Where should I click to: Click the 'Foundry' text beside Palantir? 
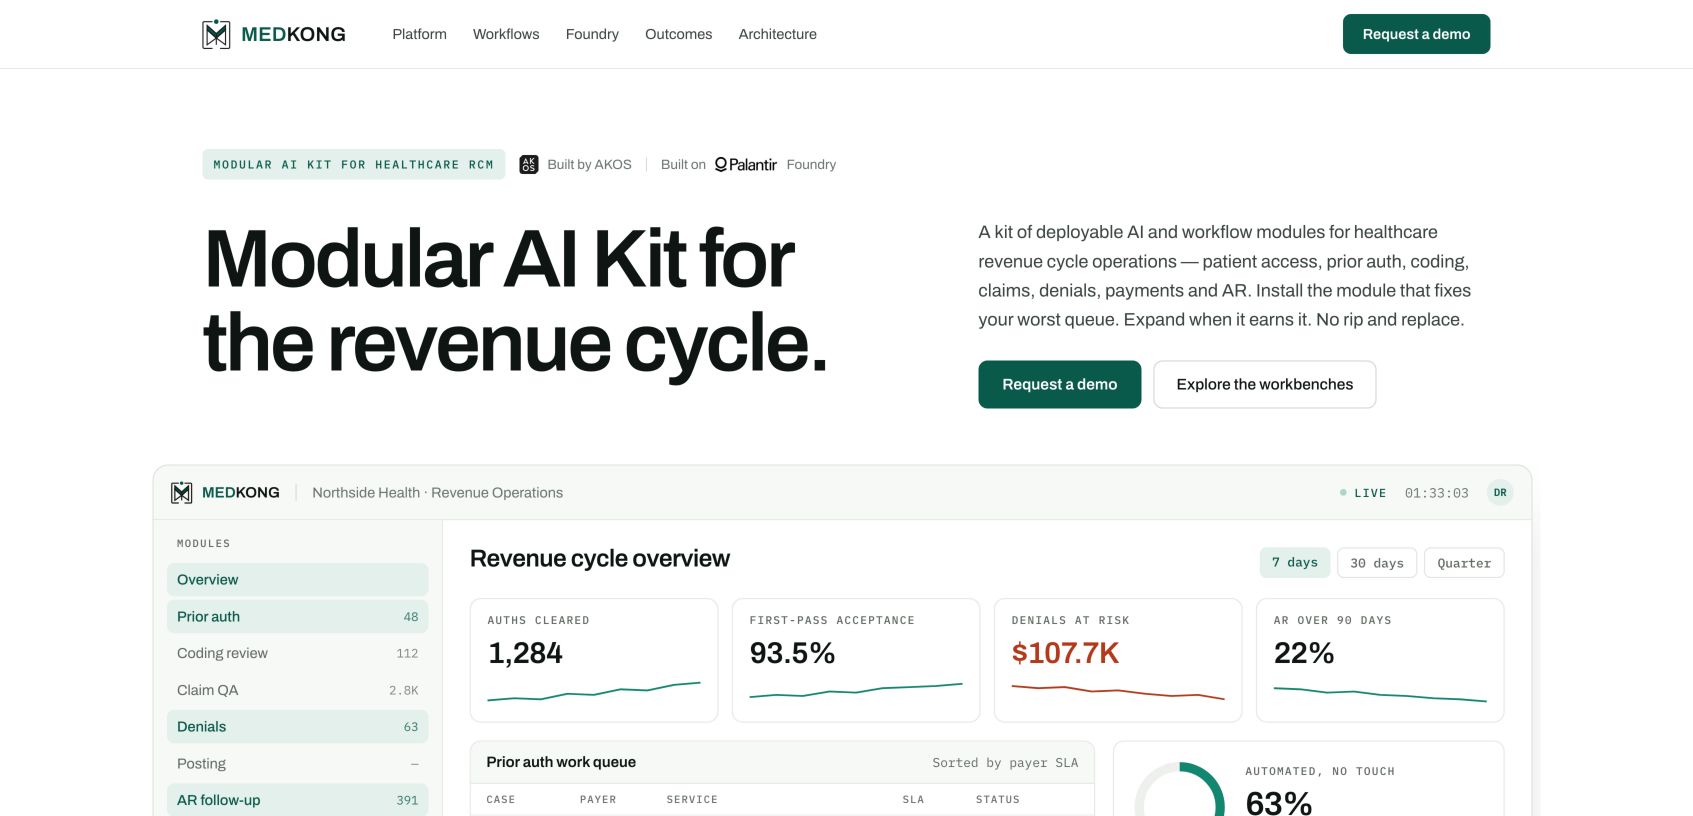pos(811,165)
